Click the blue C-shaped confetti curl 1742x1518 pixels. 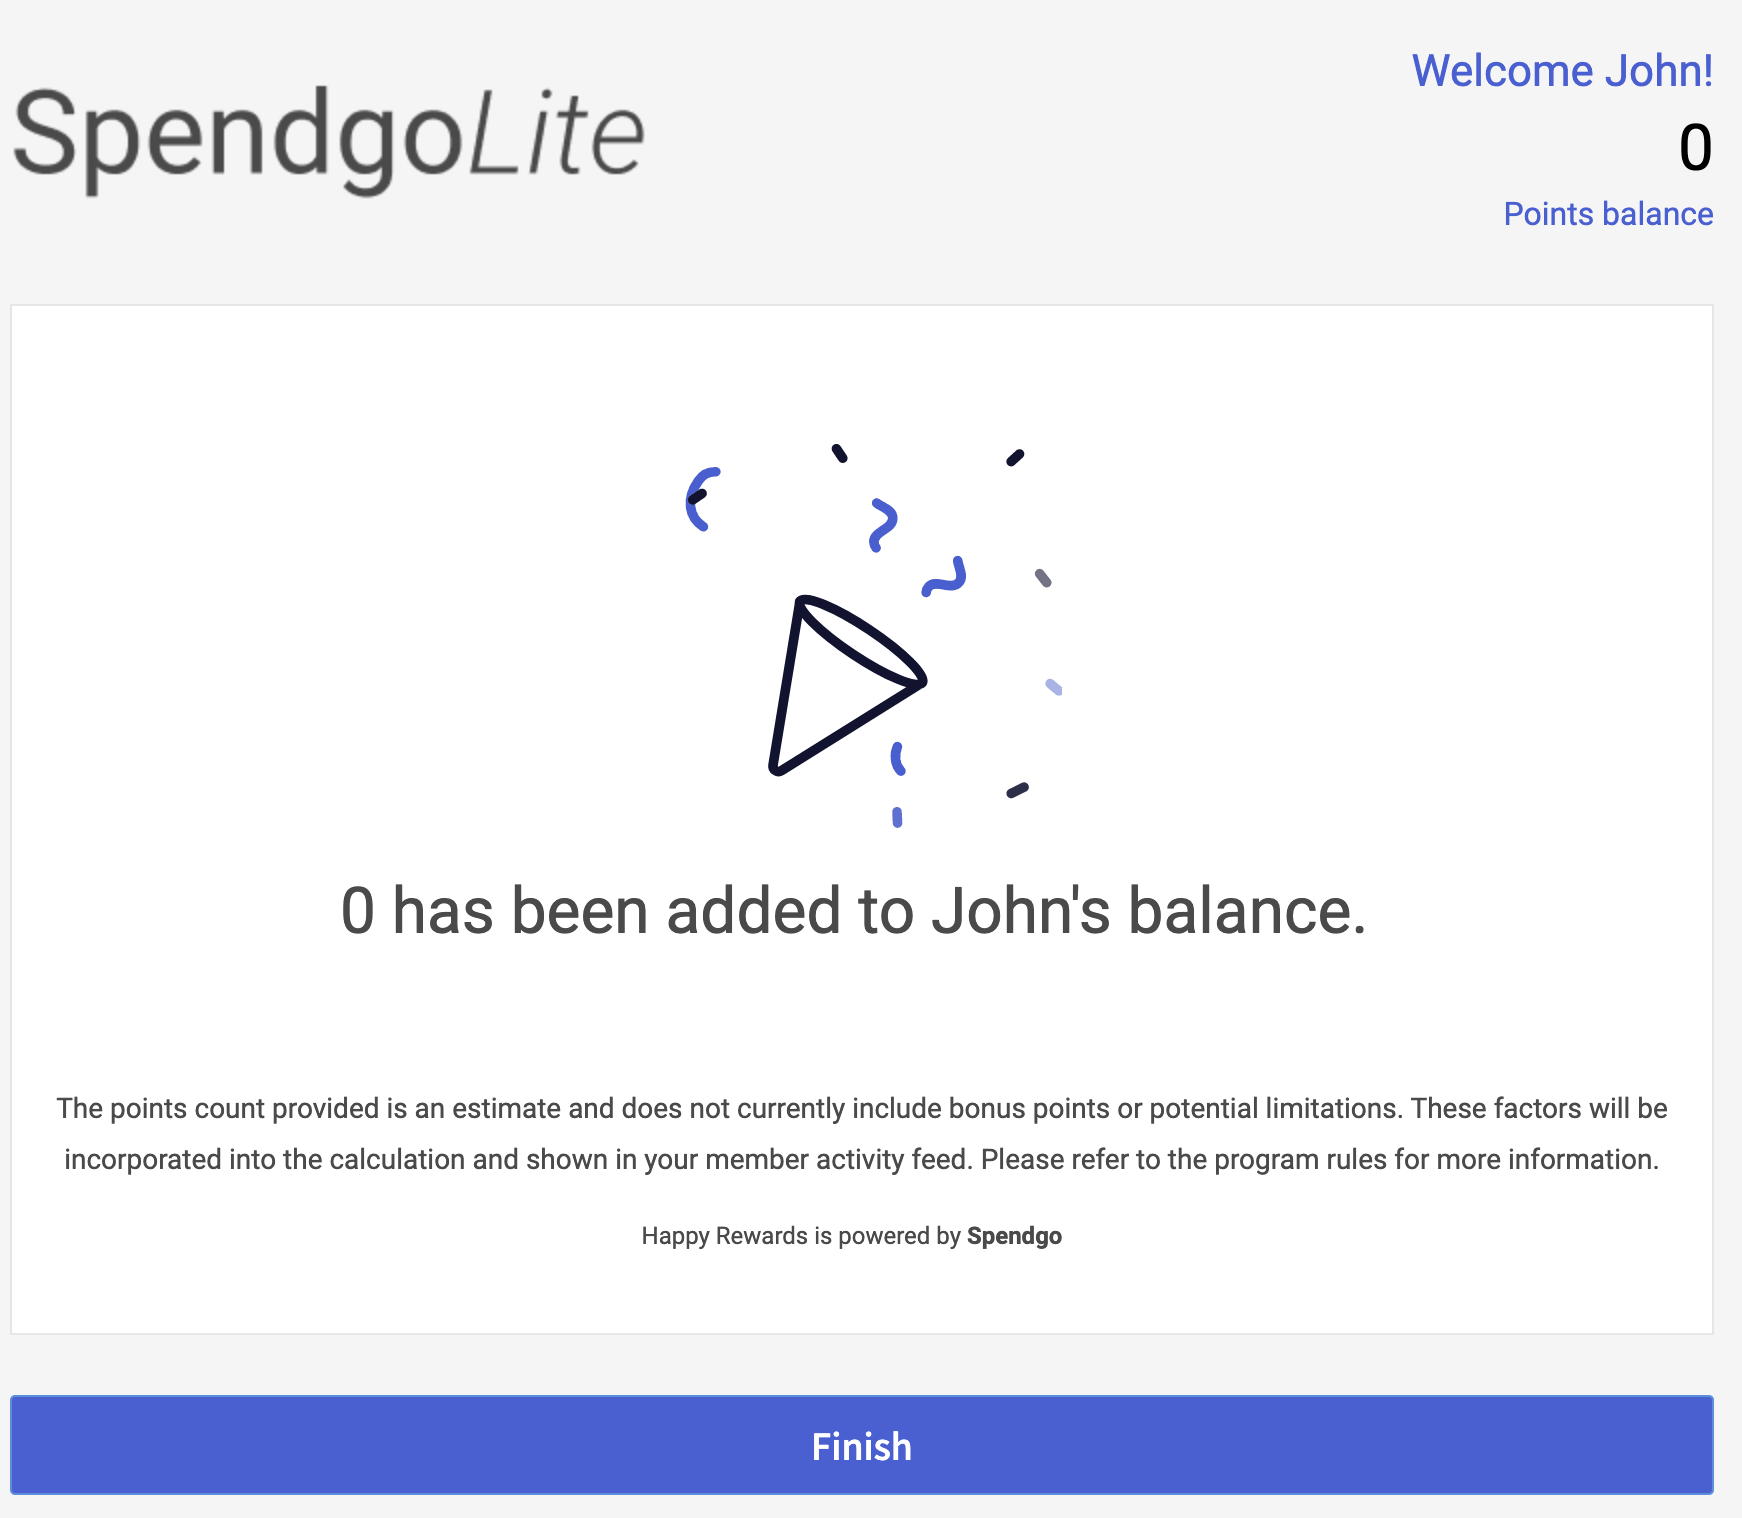(x=699, y=498)
